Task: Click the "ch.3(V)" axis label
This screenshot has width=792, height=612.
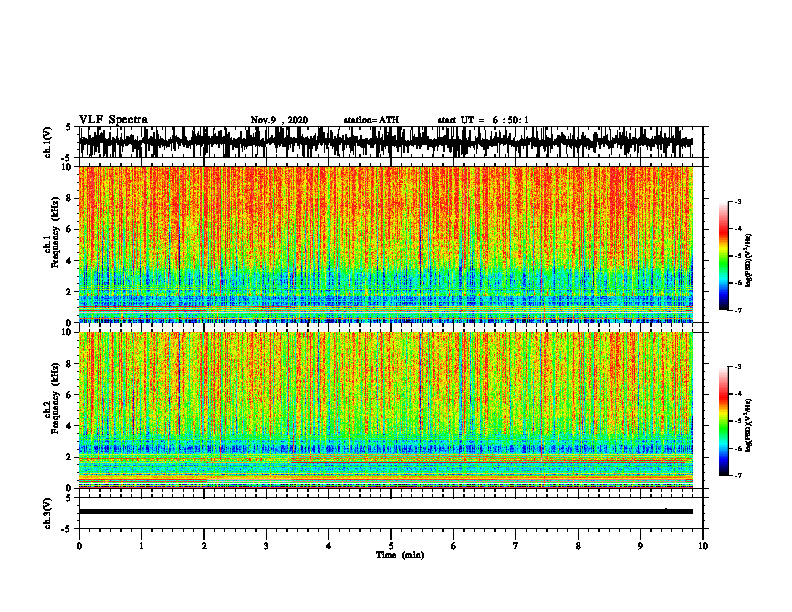Action: [x=47, y=513]
